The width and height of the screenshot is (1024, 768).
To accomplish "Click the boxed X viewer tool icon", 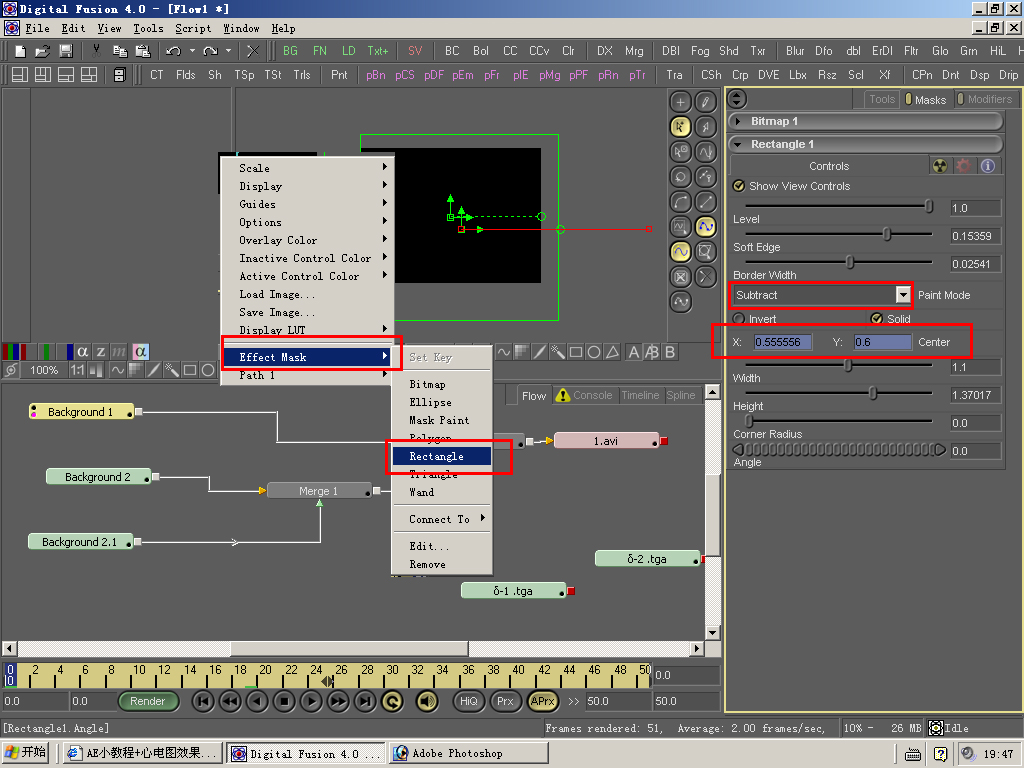I will (680, 277).
